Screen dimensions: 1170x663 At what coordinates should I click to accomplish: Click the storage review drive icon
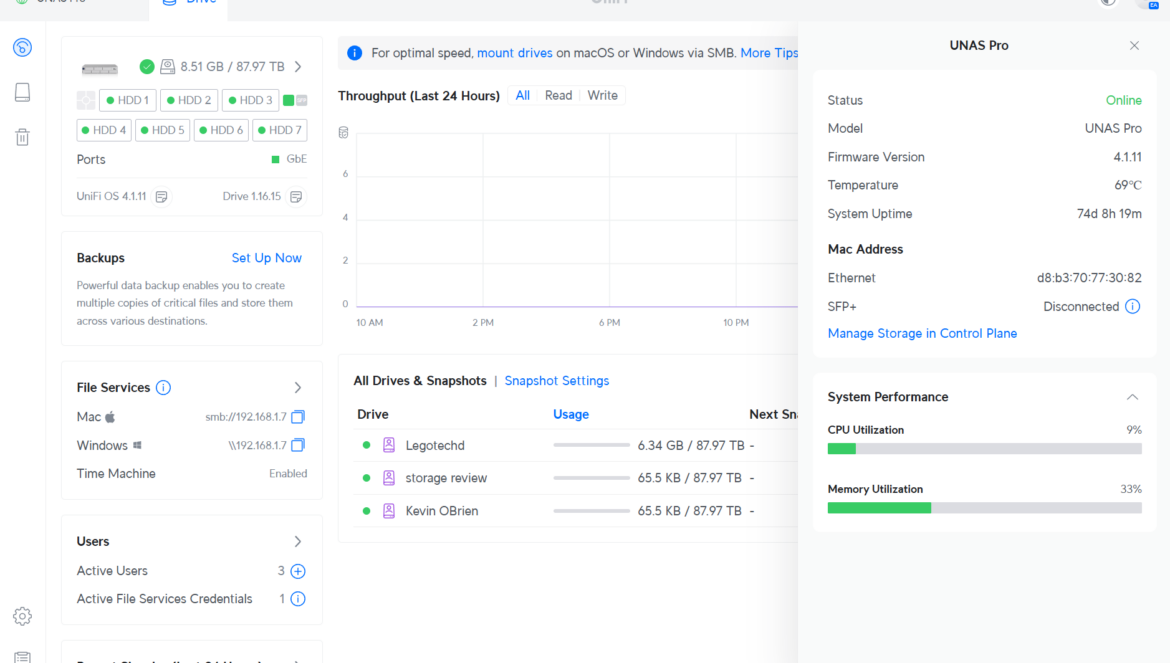pyautogui.click(x=389, y=478)
